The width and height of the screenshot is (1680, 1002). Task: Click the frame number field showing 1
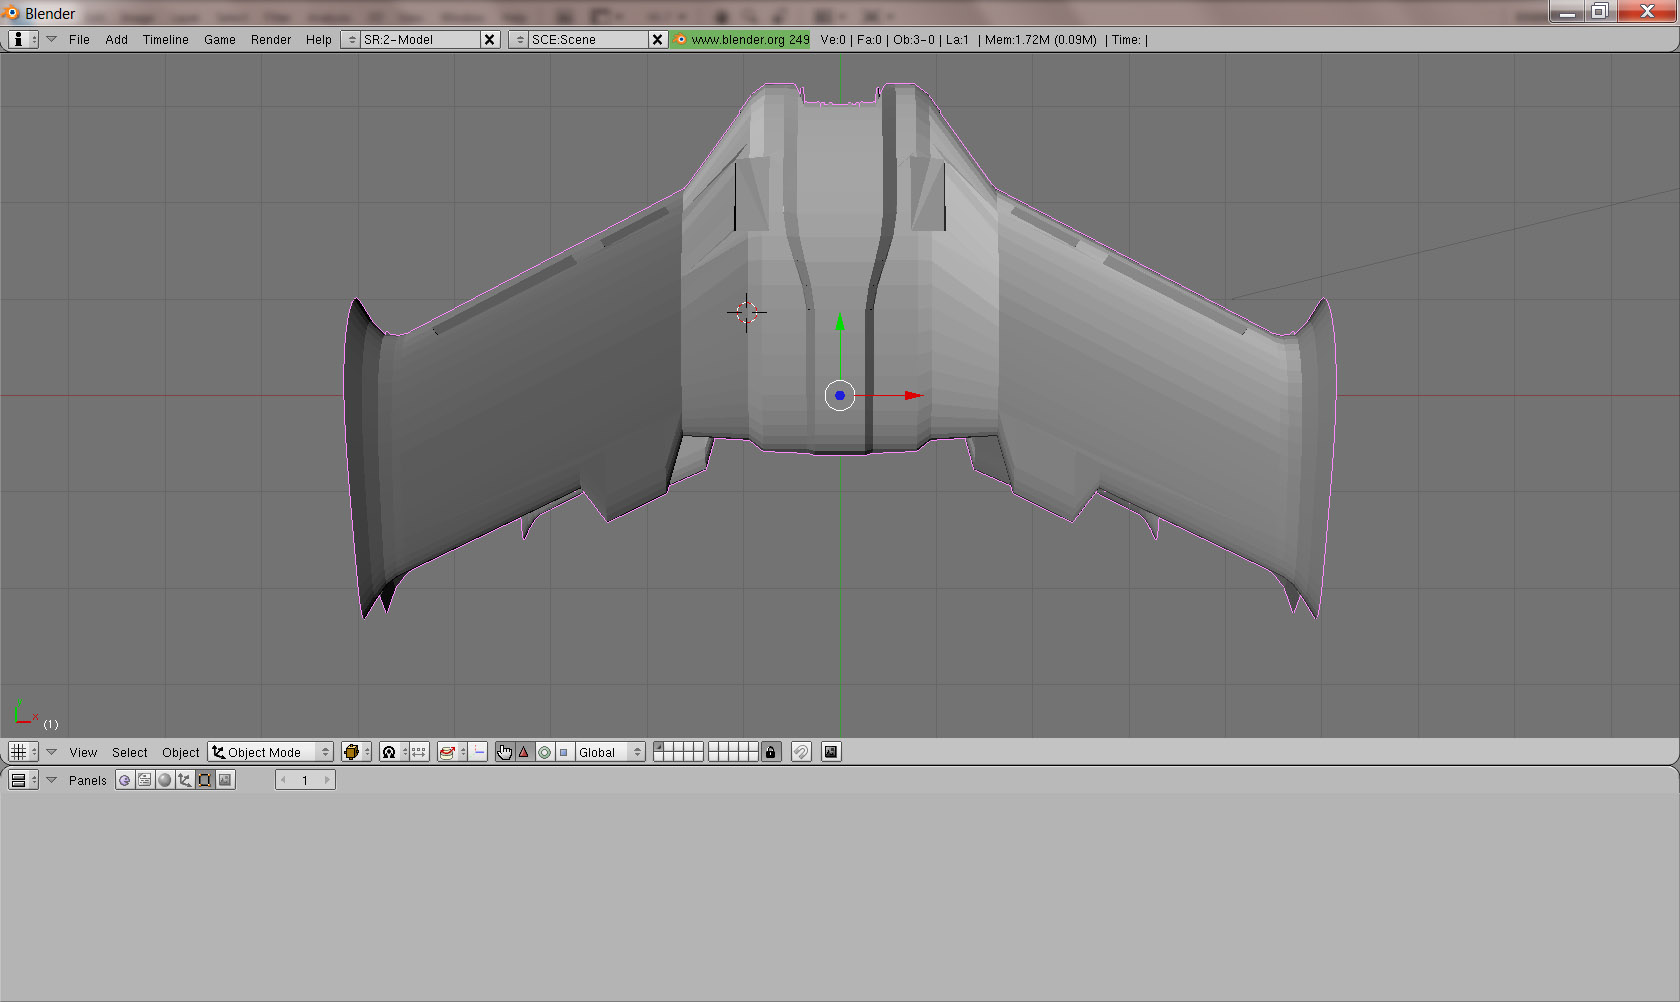click(305, 780)
